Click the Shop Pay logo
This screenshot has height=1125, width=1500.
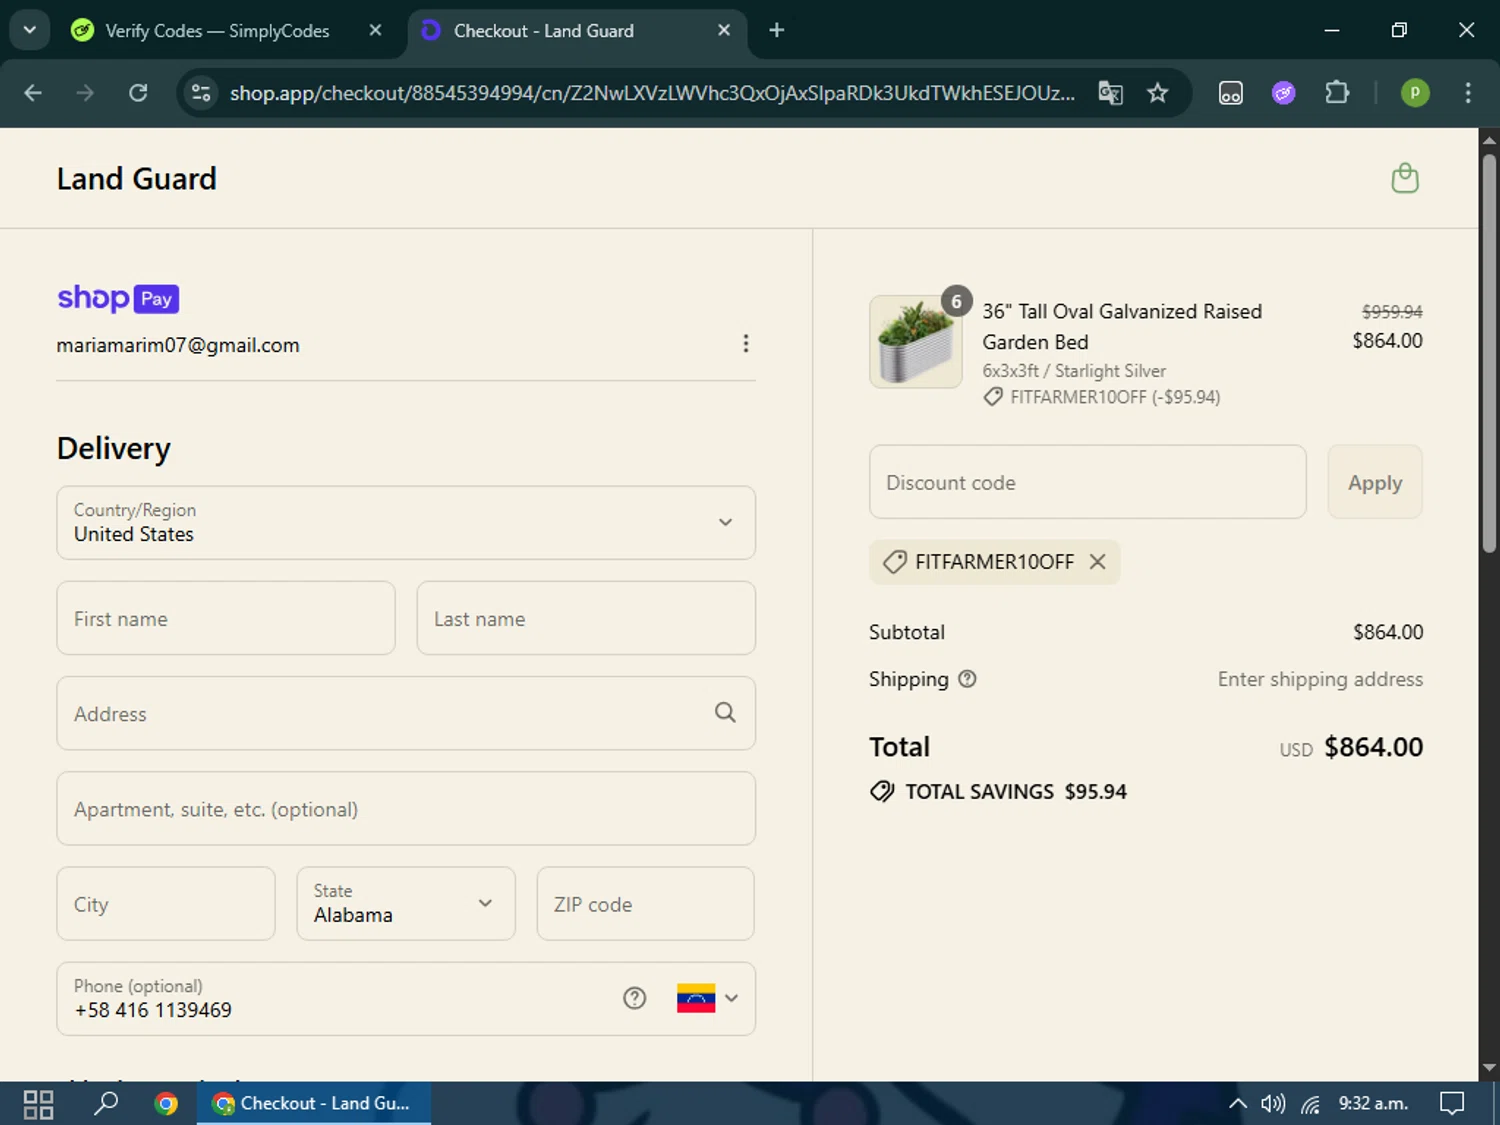(118, 298)
